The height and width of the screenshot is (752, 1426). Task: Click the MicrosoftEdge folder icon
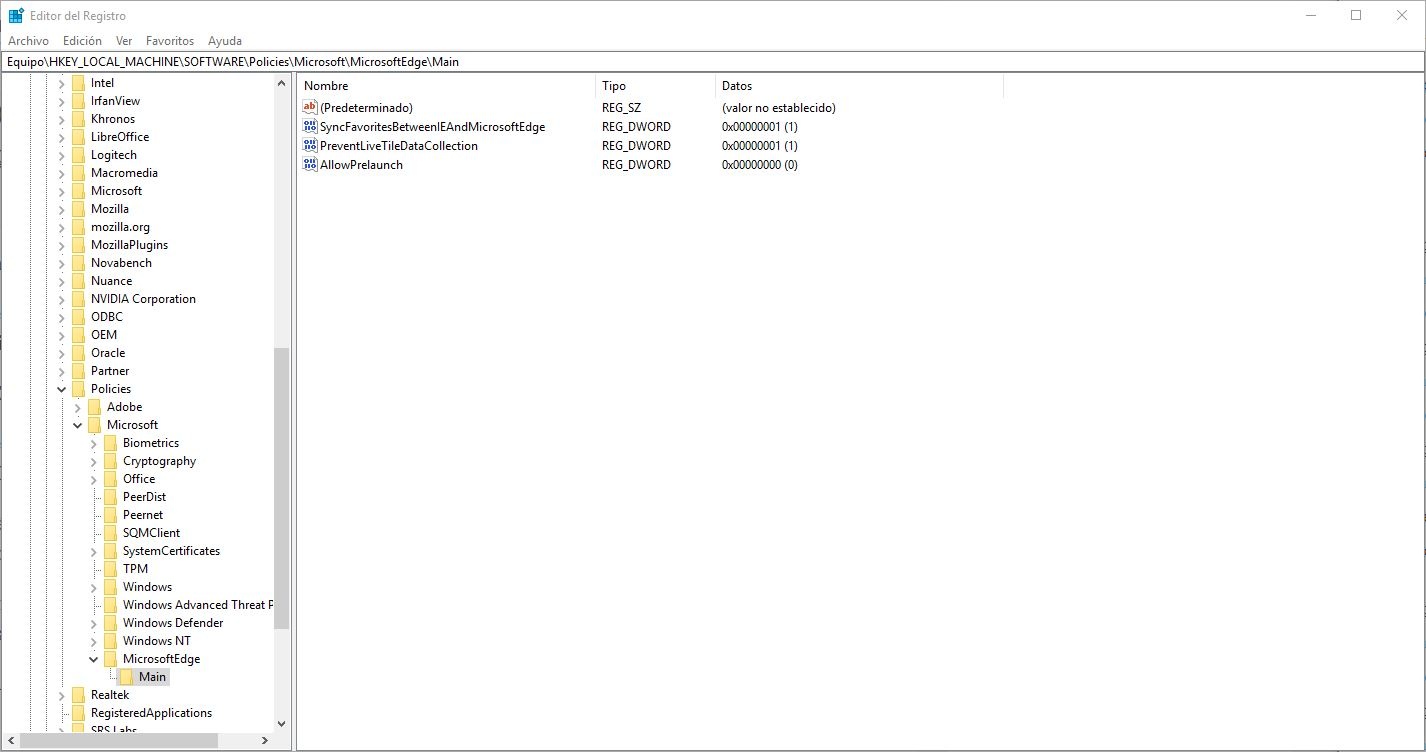(110, 659)
